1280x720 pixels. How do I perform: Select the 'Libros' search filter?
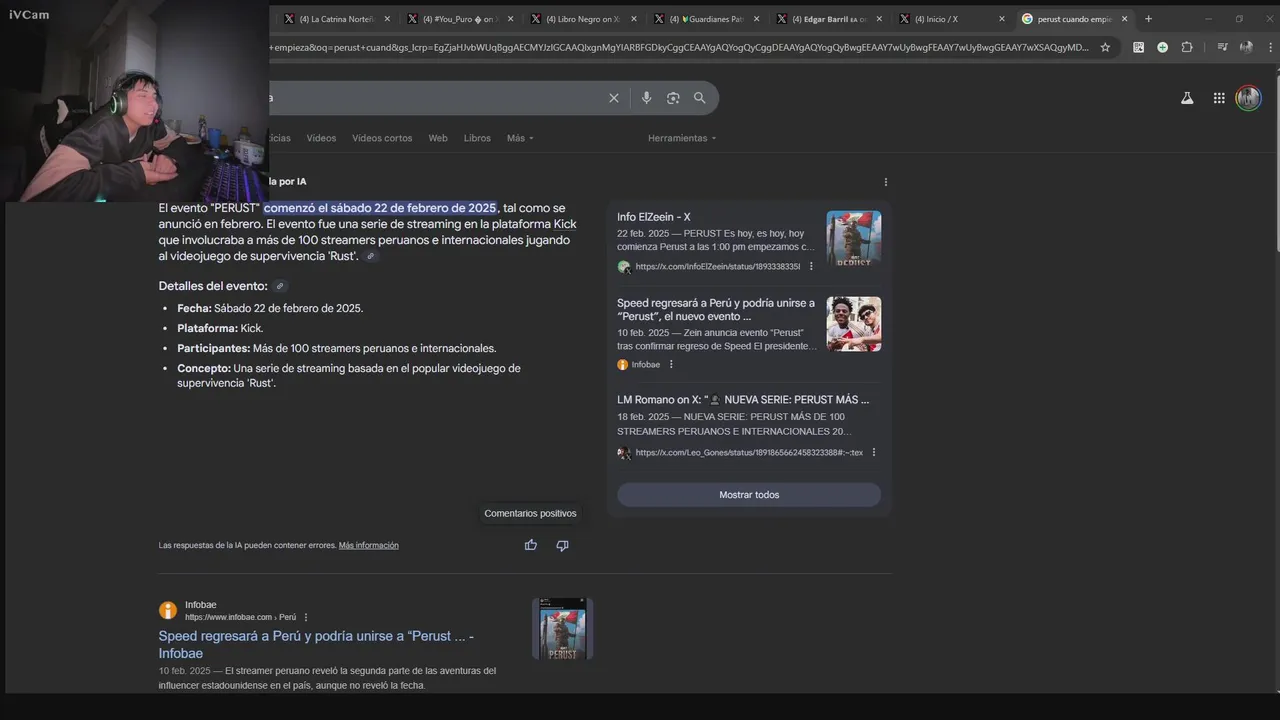tap(477, 138)
